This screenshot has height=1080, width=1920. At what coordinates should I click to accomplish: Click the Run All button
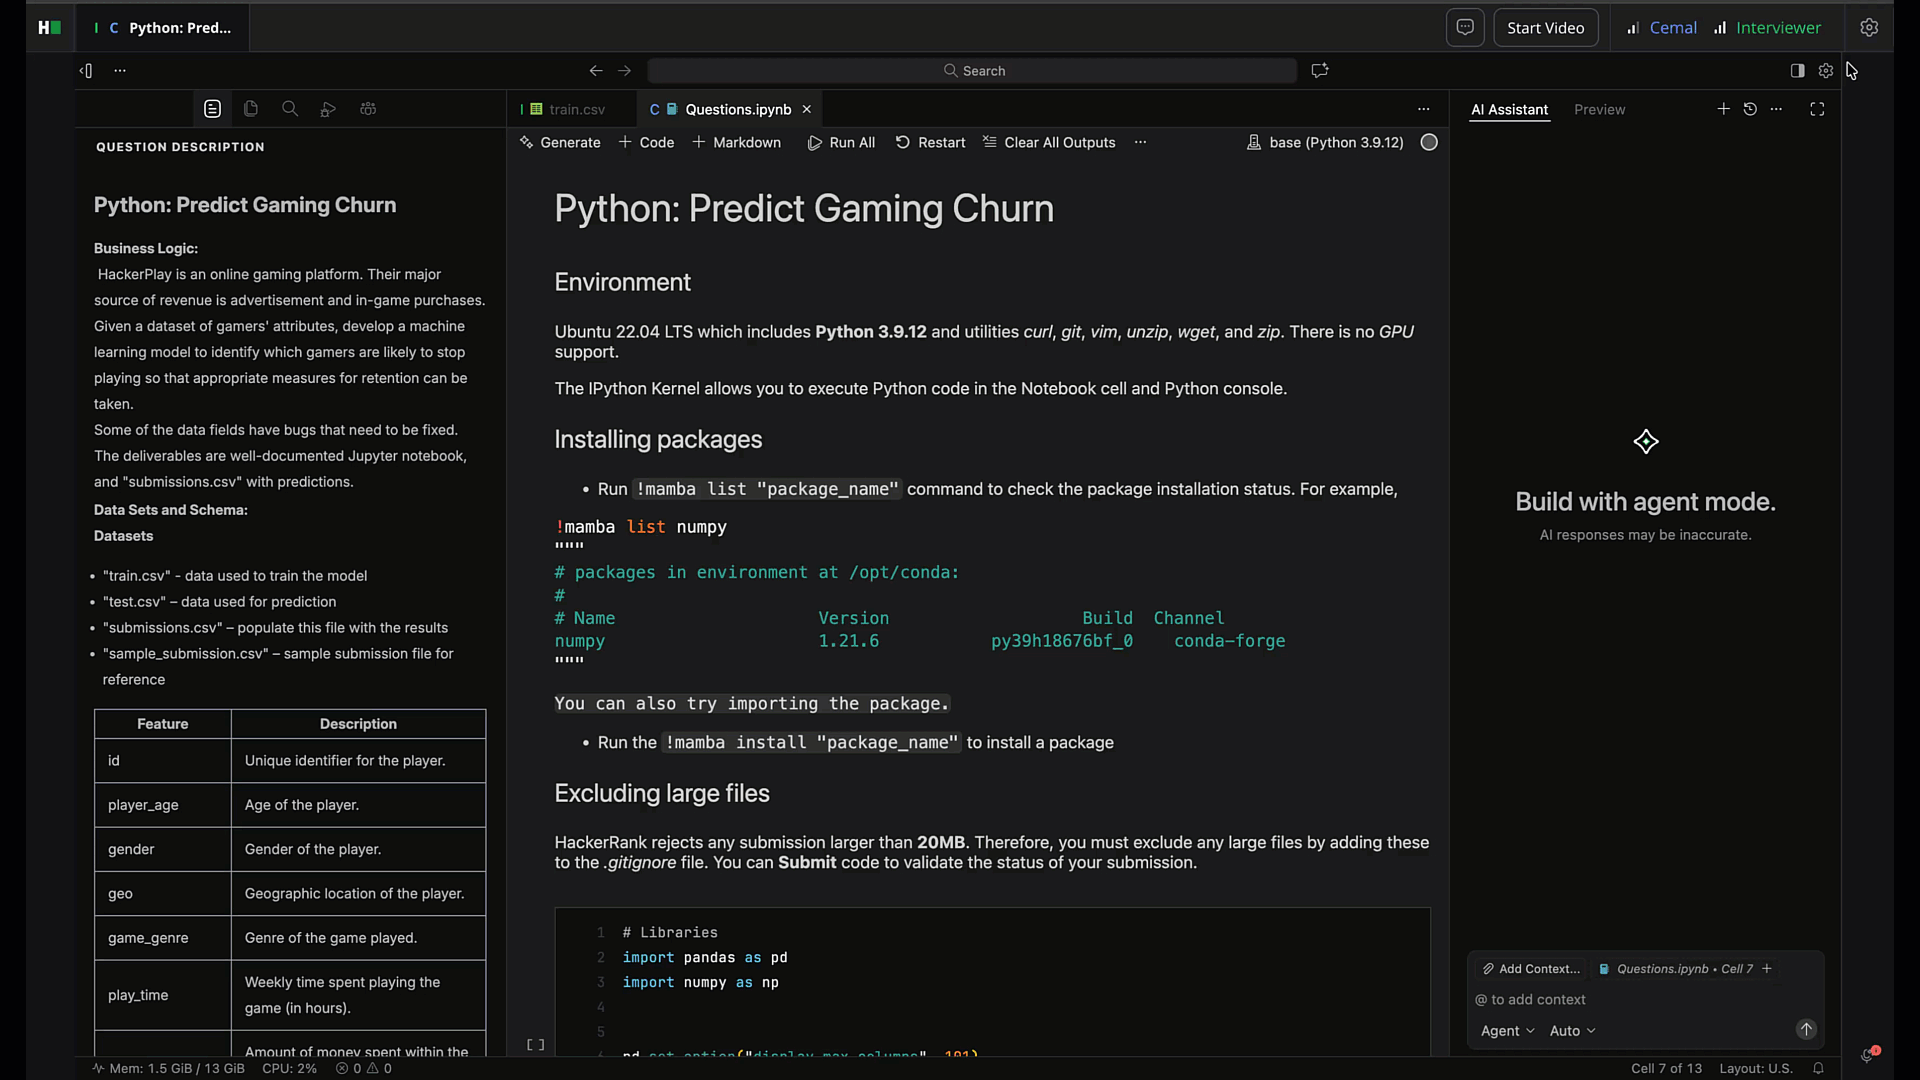840,142
